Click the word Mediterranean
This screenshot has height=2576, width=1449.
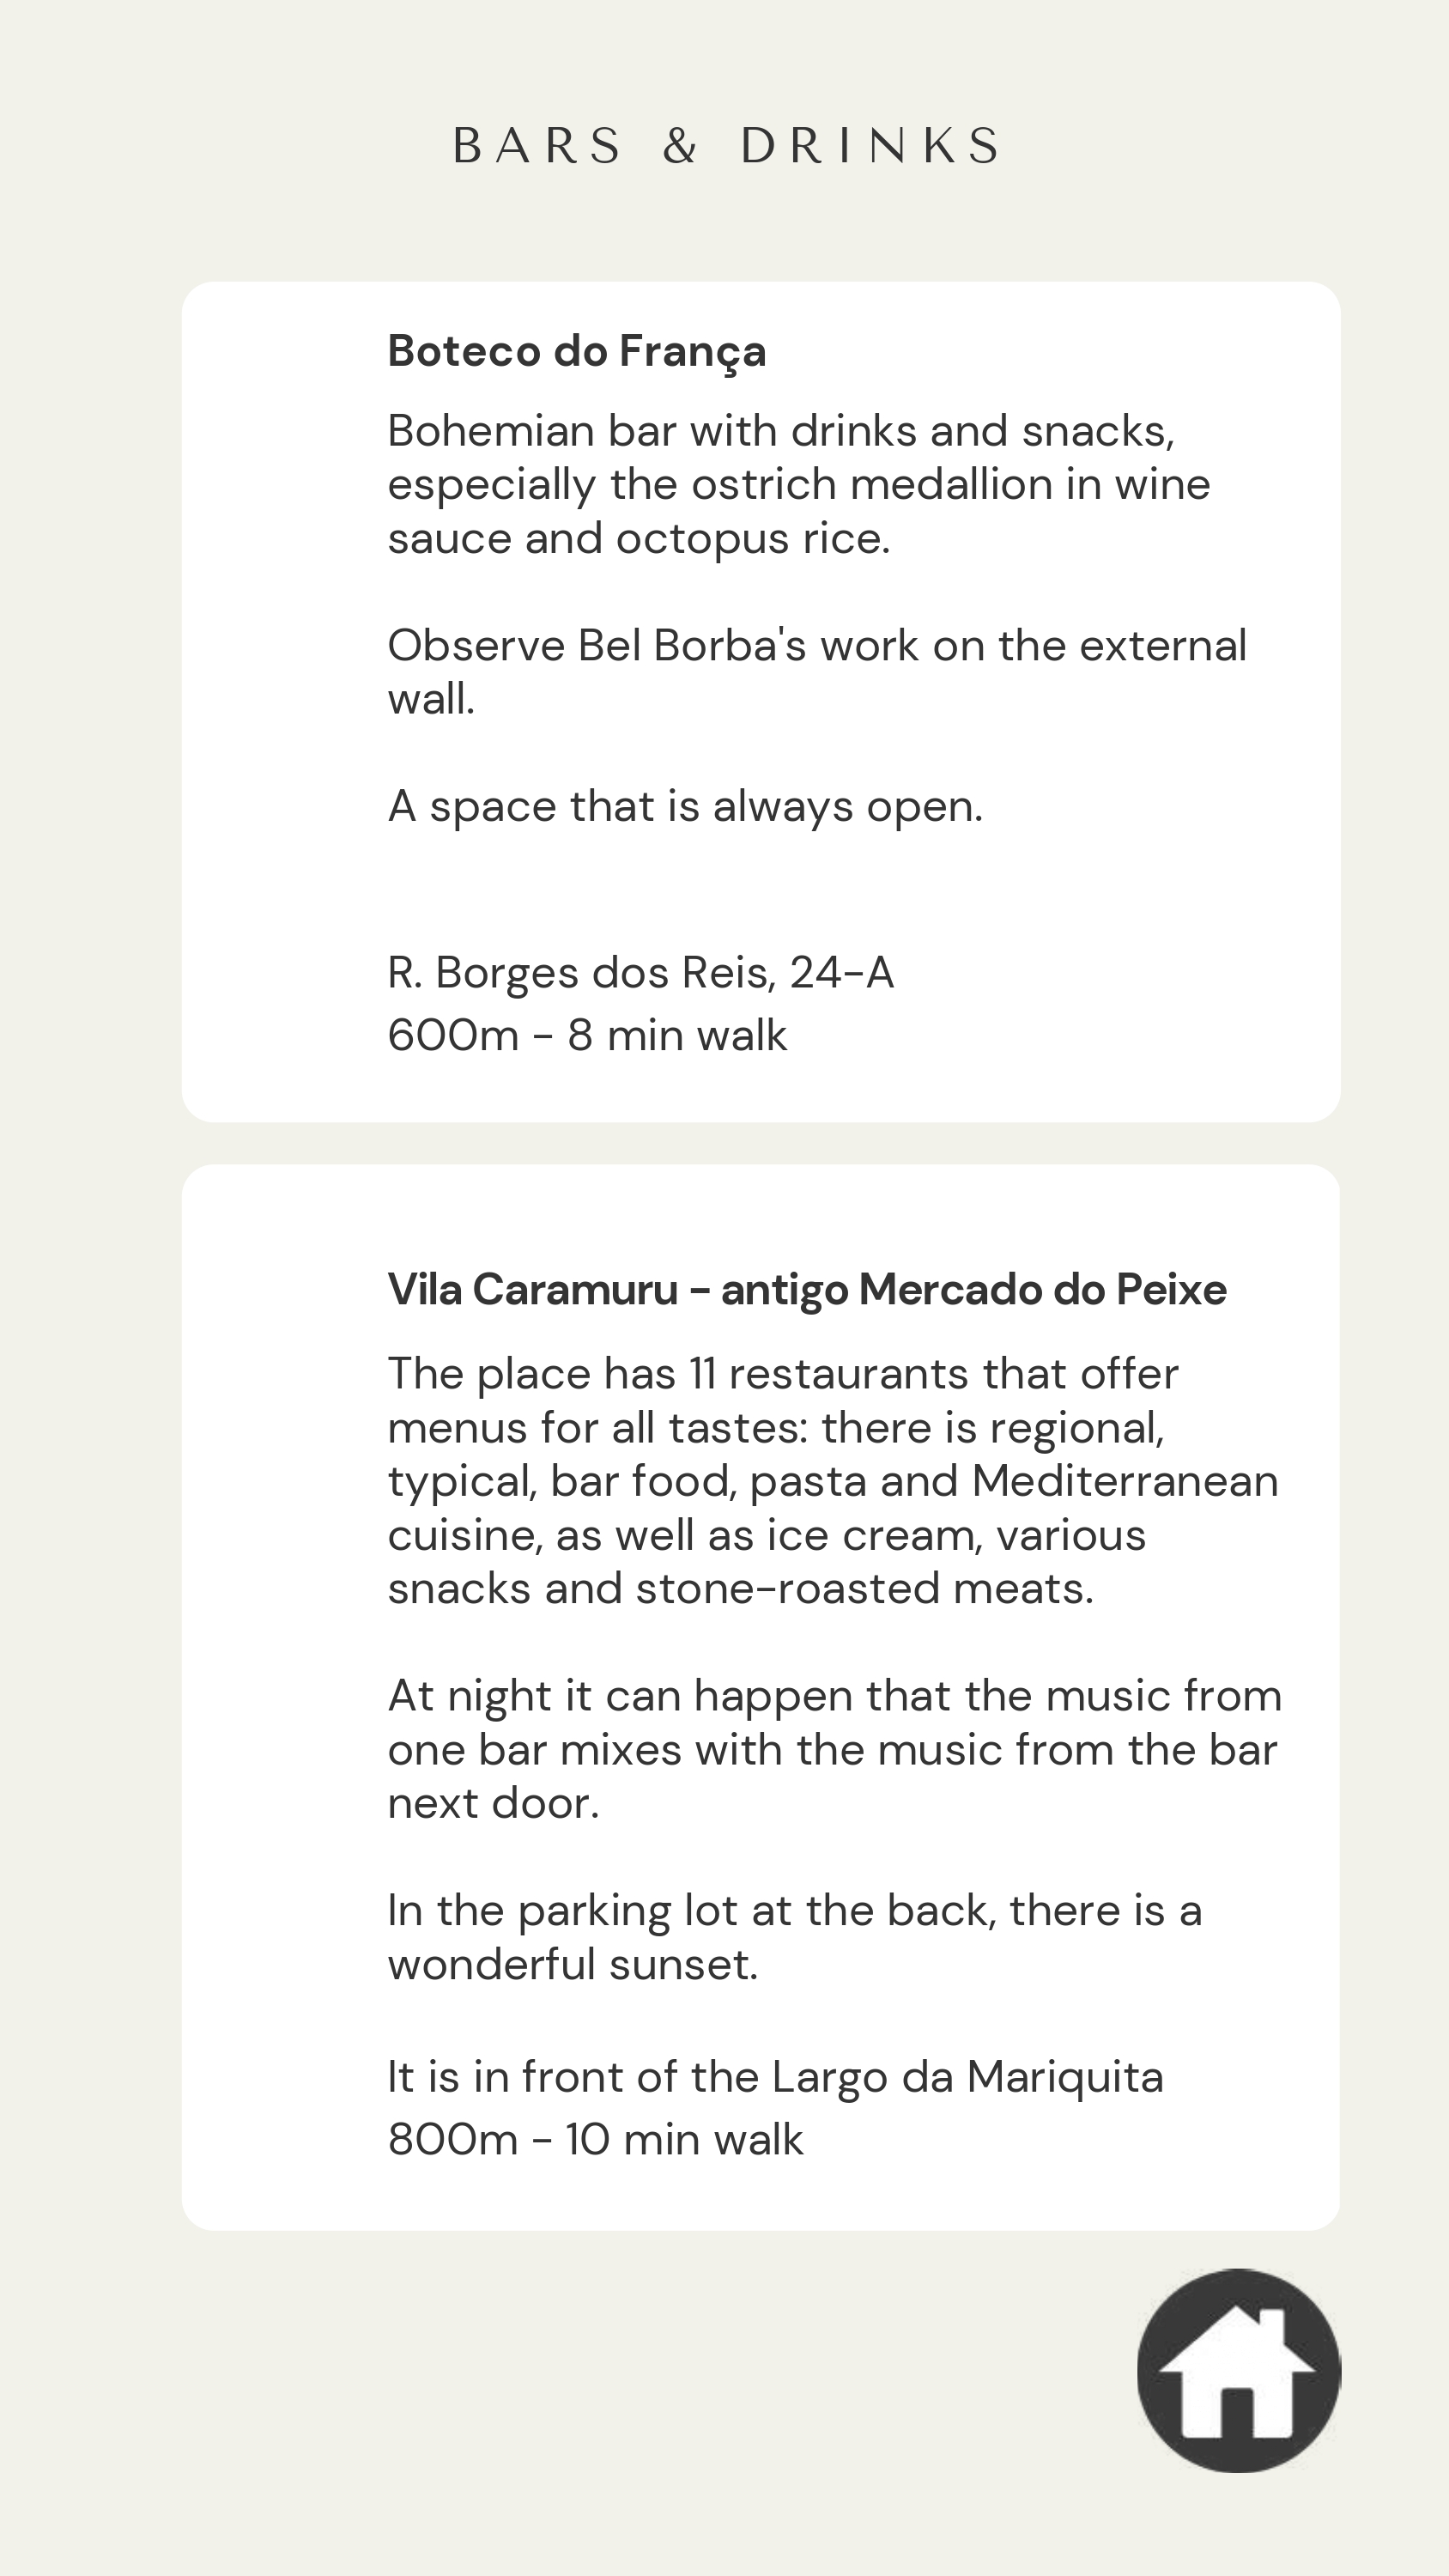1124,1481
